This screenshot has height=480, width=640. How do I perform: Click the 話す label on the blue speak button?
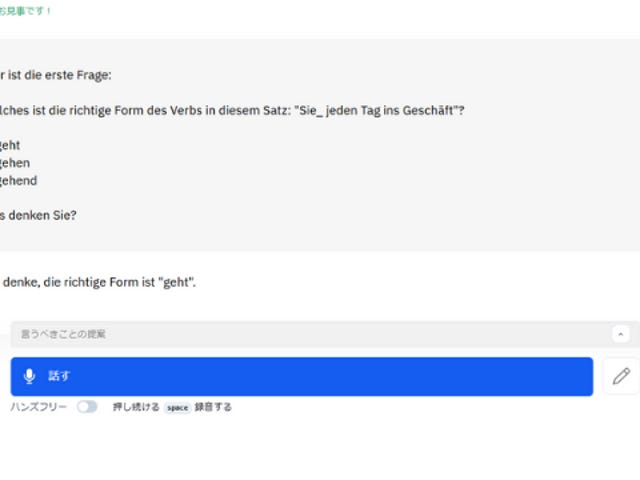click(59, 376)
